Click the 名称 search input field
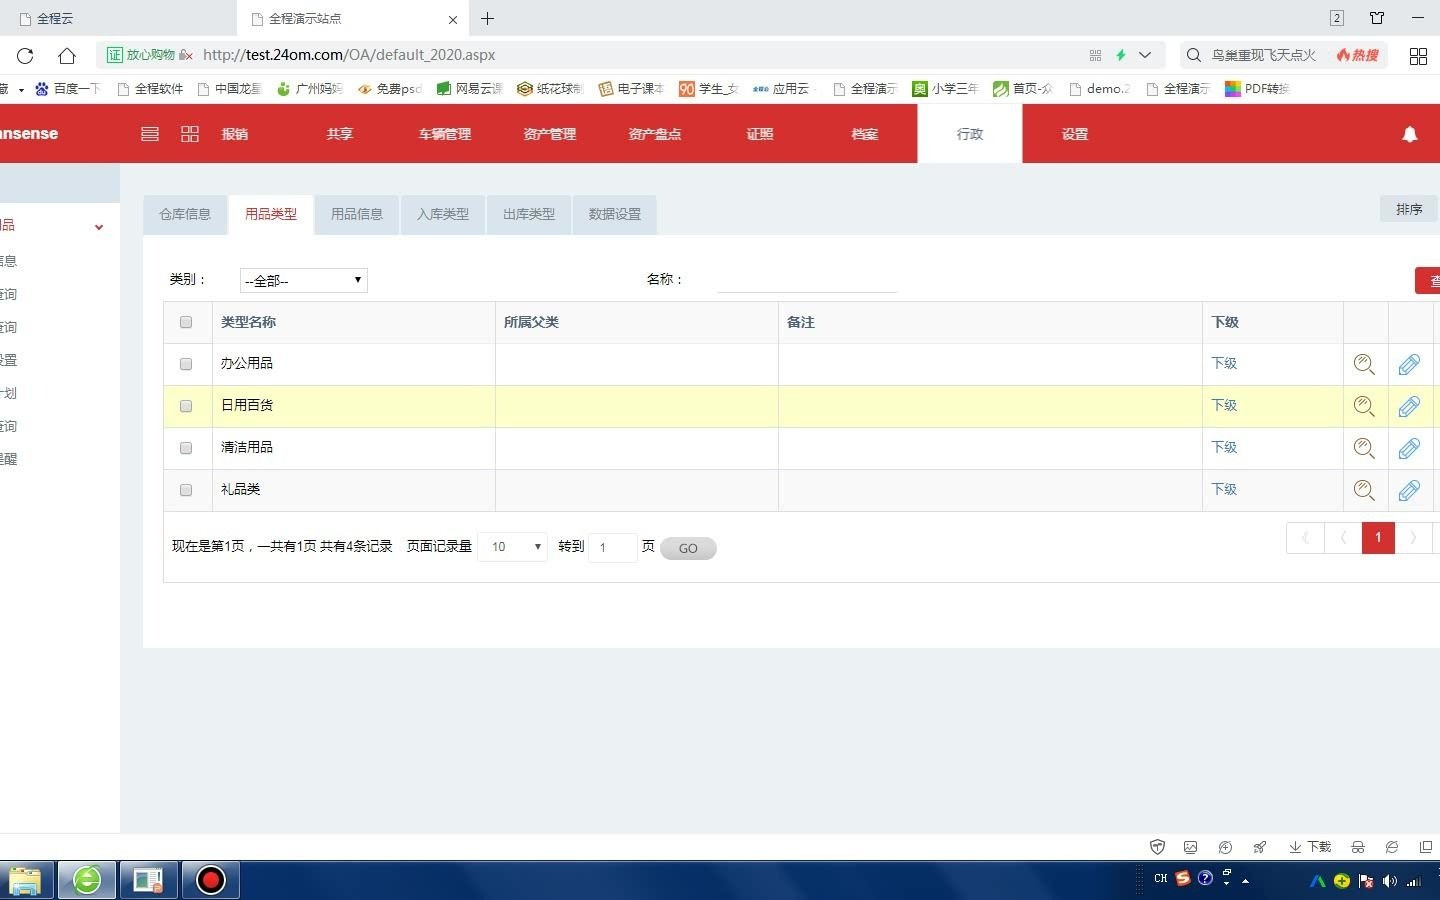This screenshot has width=1440, height=900. (x=807, y=280)
